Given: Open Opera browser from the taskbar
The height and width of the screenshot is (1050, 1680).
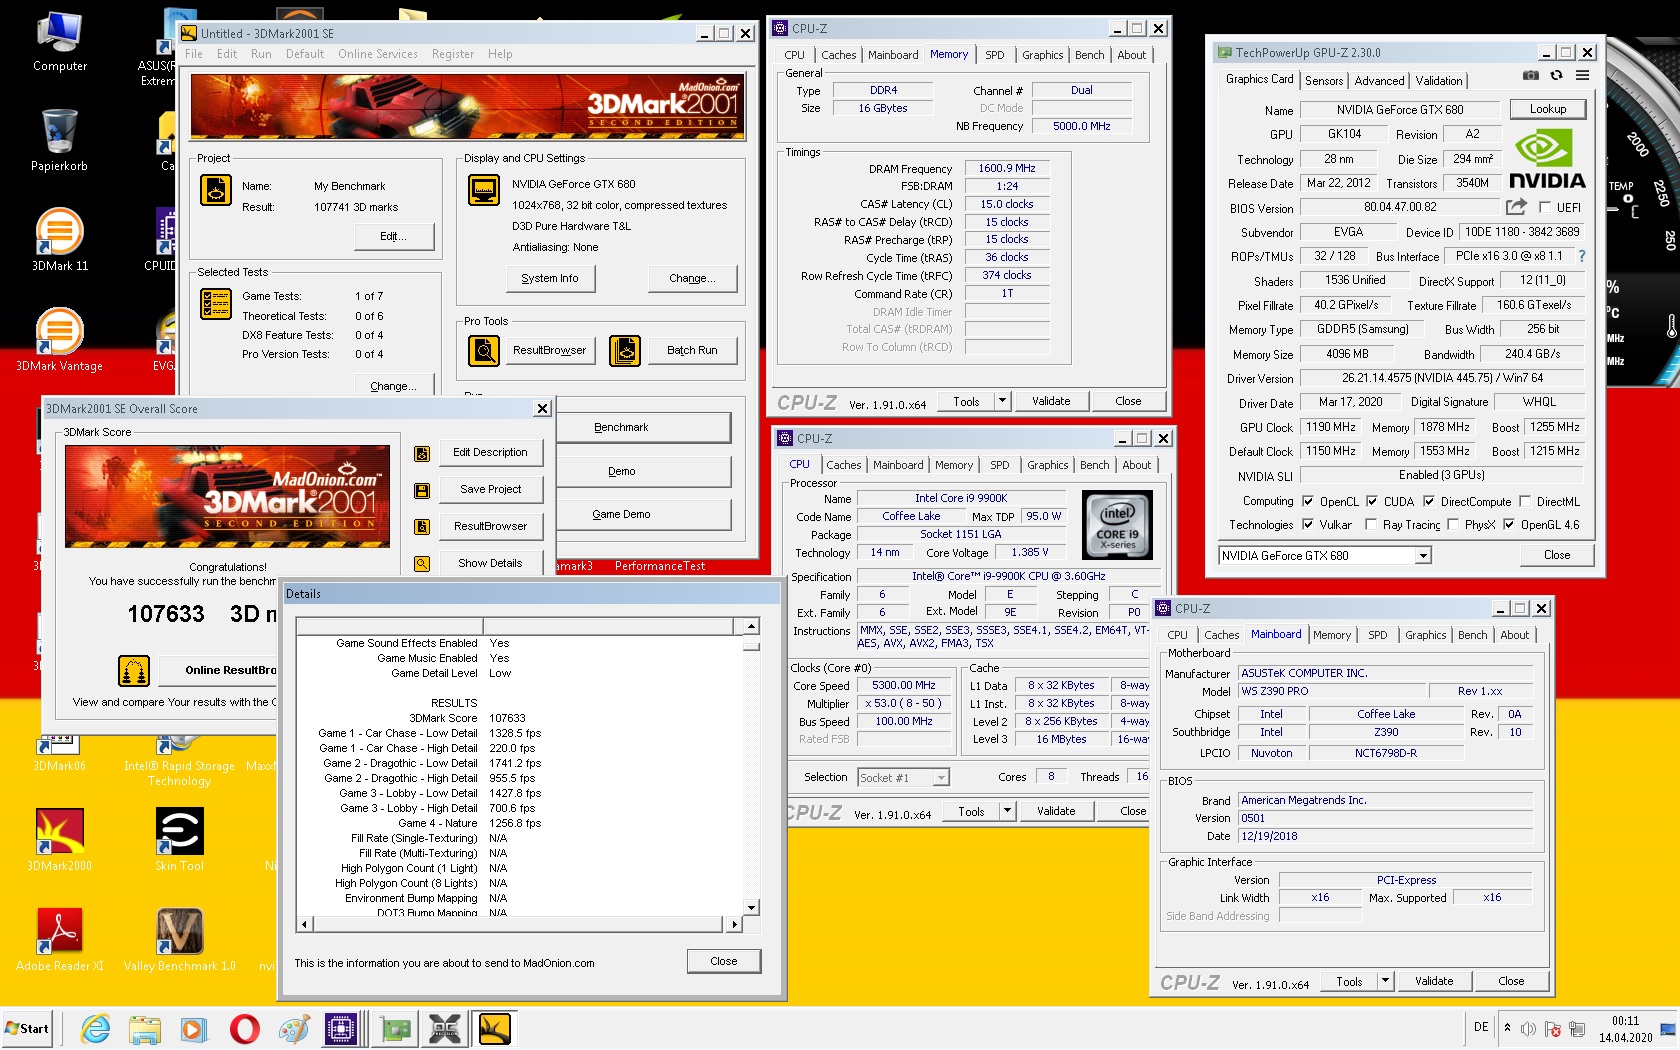Looking at the screenshot, I should (244, 1029).
